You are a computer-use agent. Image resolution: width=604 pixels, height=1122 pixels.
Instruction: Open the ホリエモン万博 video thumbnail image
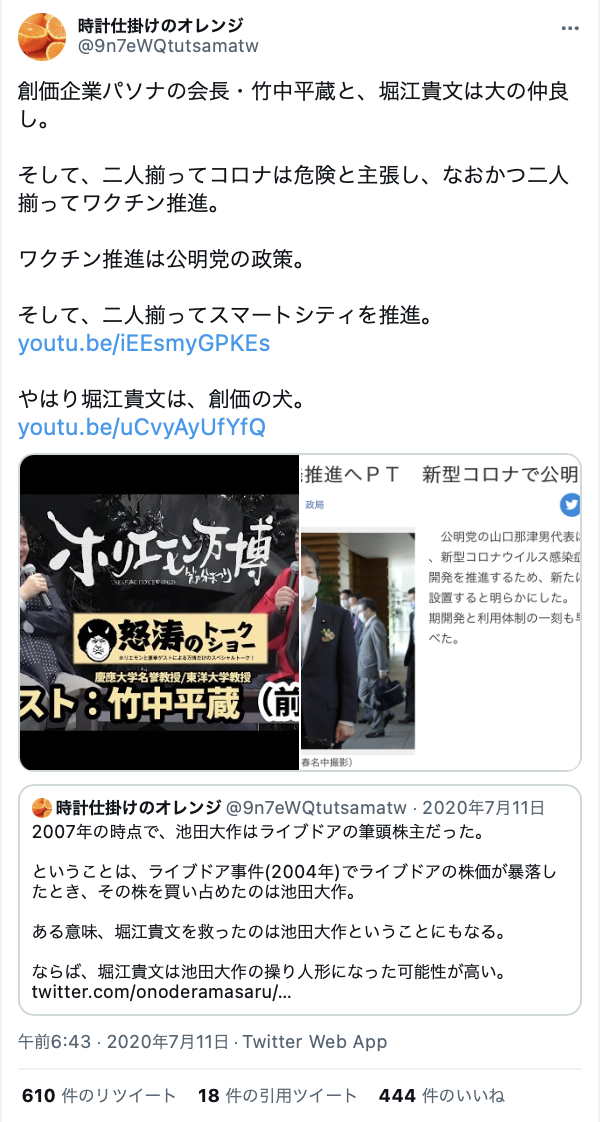(159, 613)
